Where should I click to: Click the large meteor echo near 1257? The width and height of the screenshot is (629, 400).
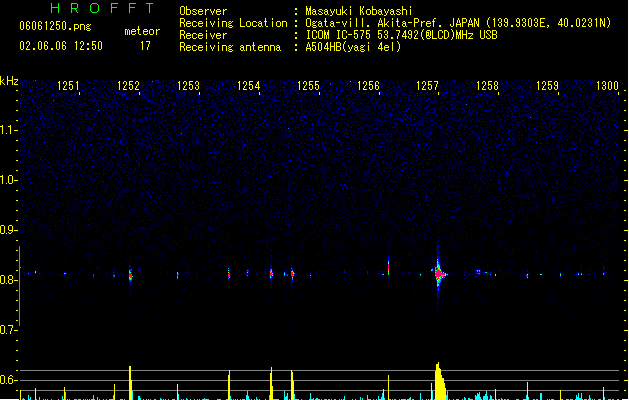439,274
